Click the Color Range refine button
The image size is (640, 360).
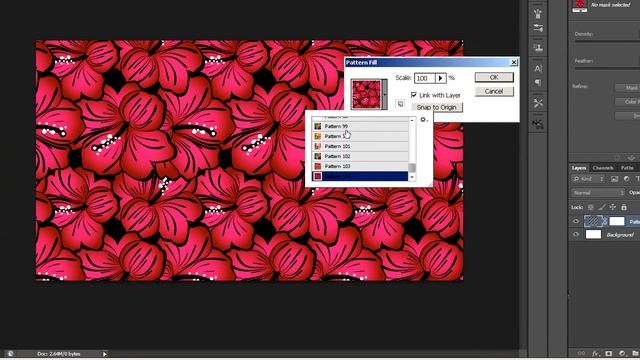click(x=628, y=102)
